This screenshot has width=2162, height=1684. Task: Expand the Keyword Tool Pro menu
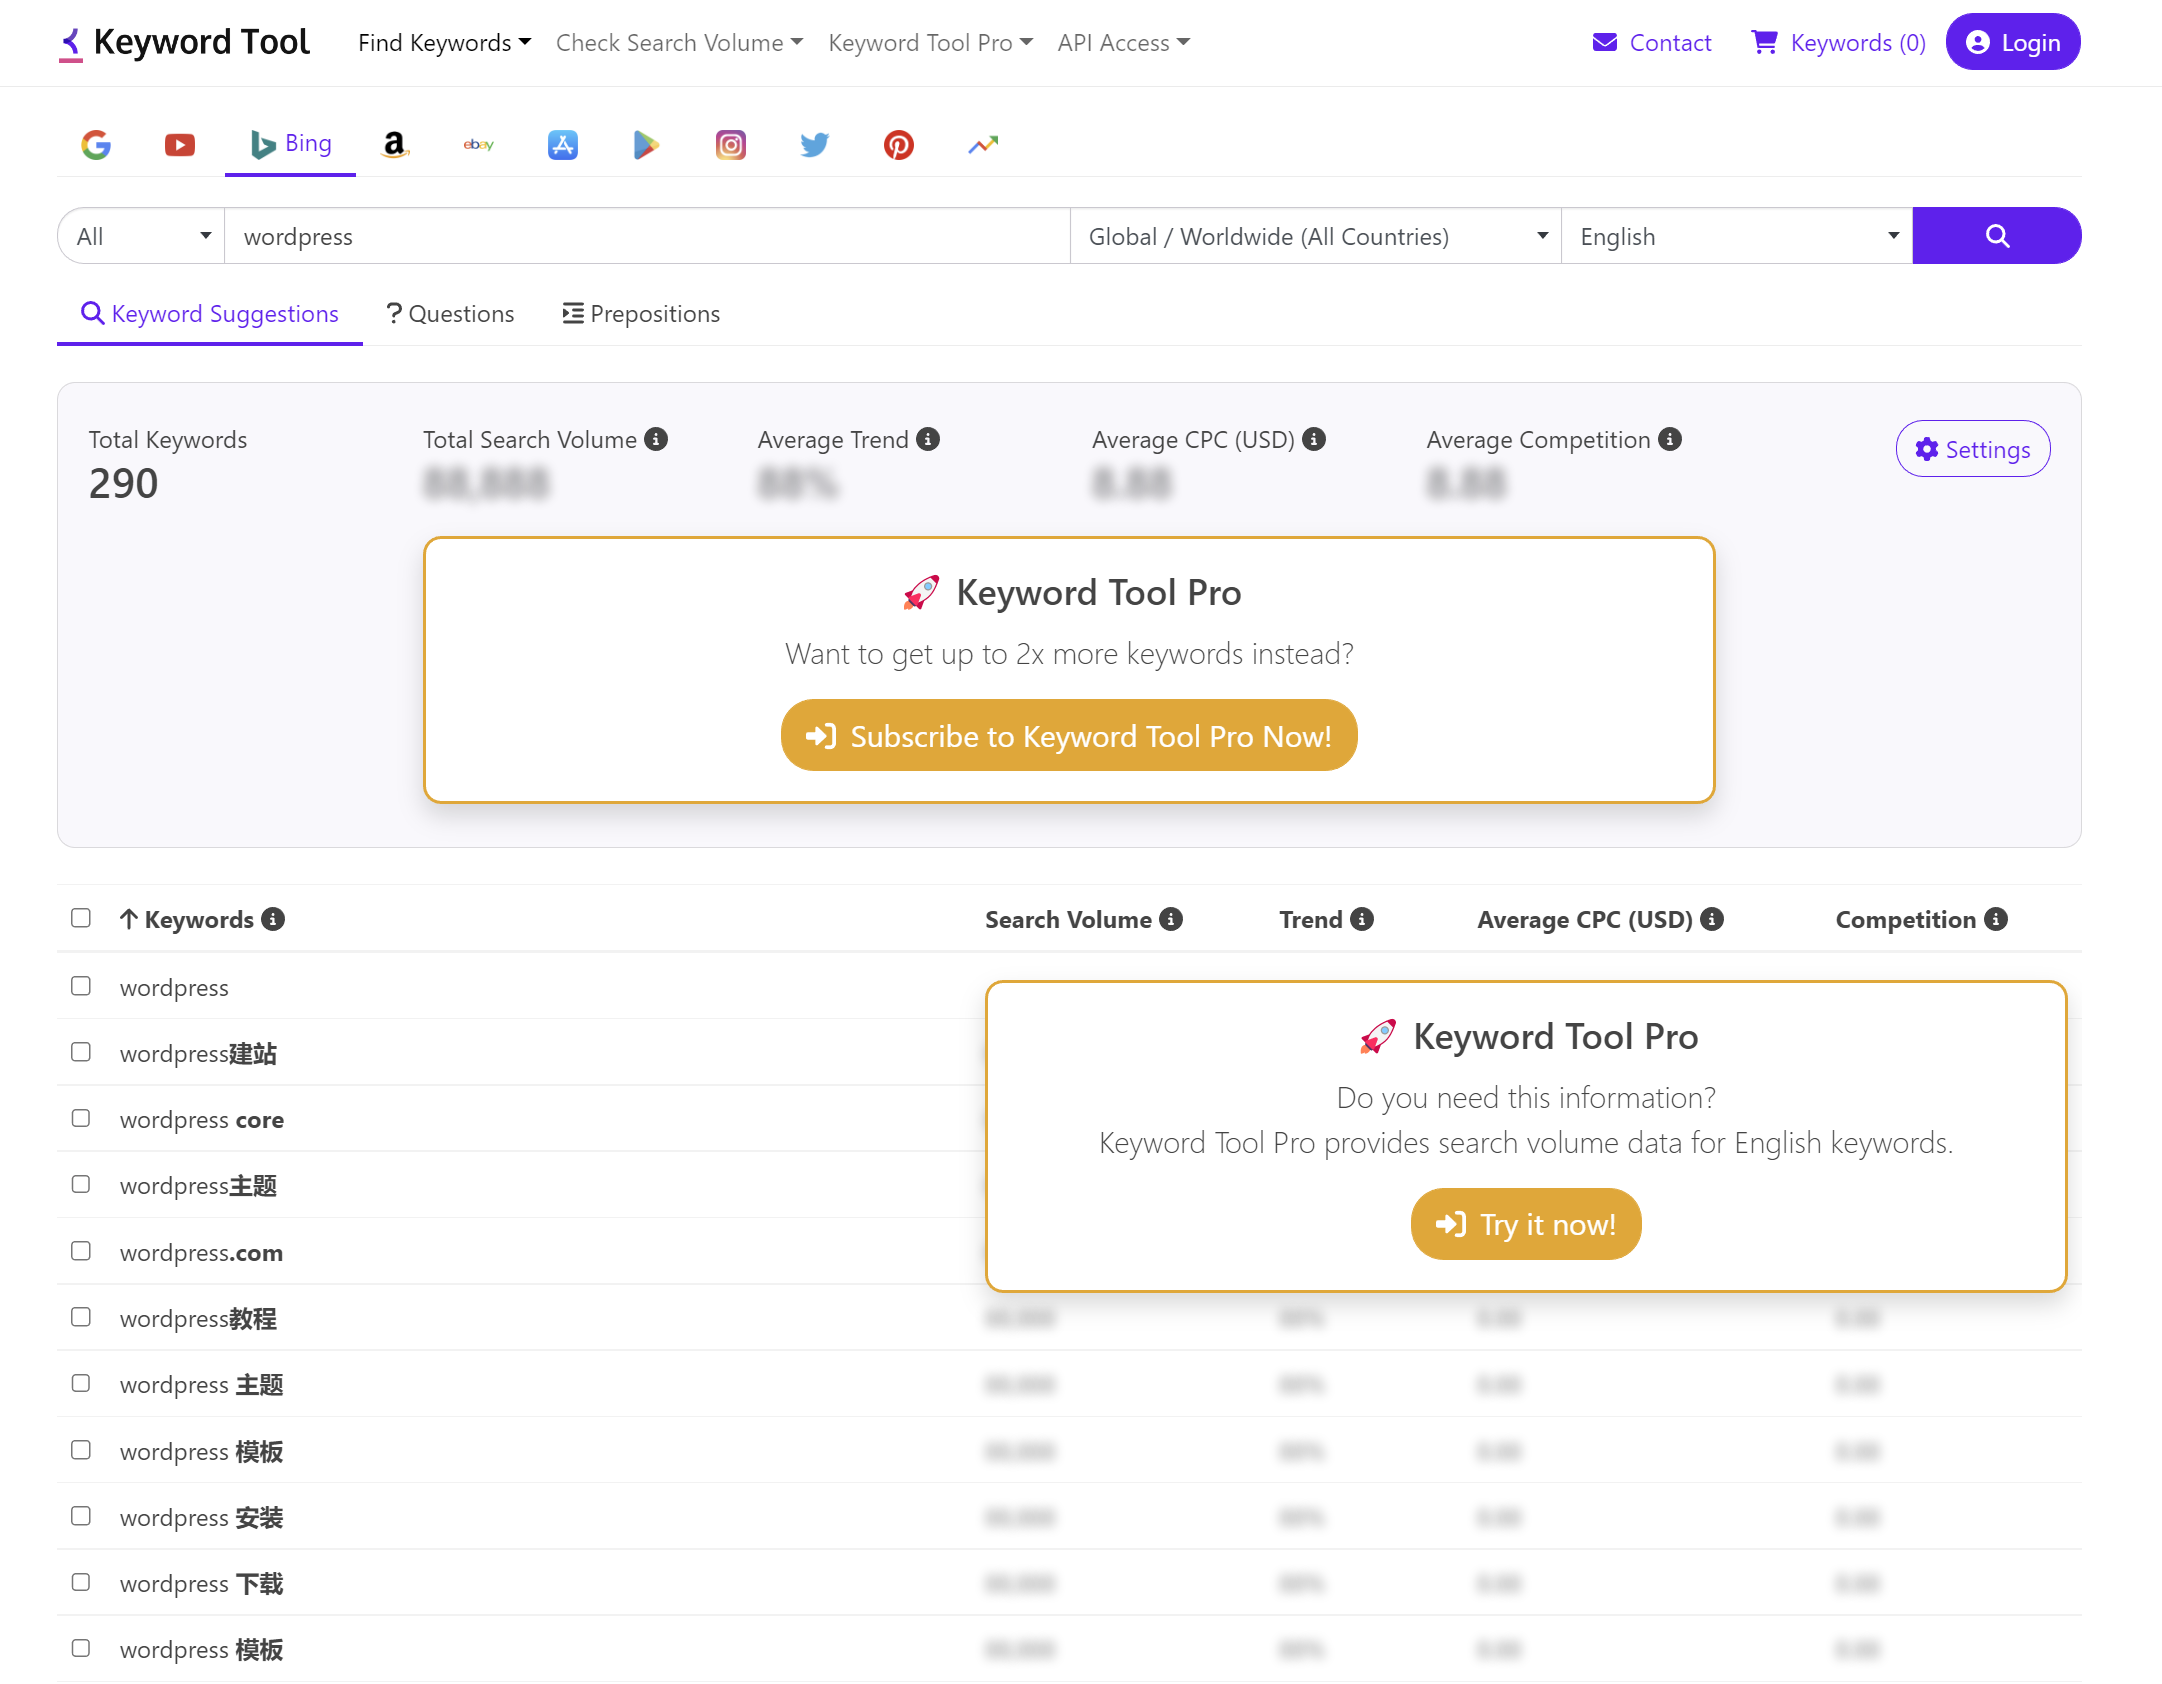point(930,43)
